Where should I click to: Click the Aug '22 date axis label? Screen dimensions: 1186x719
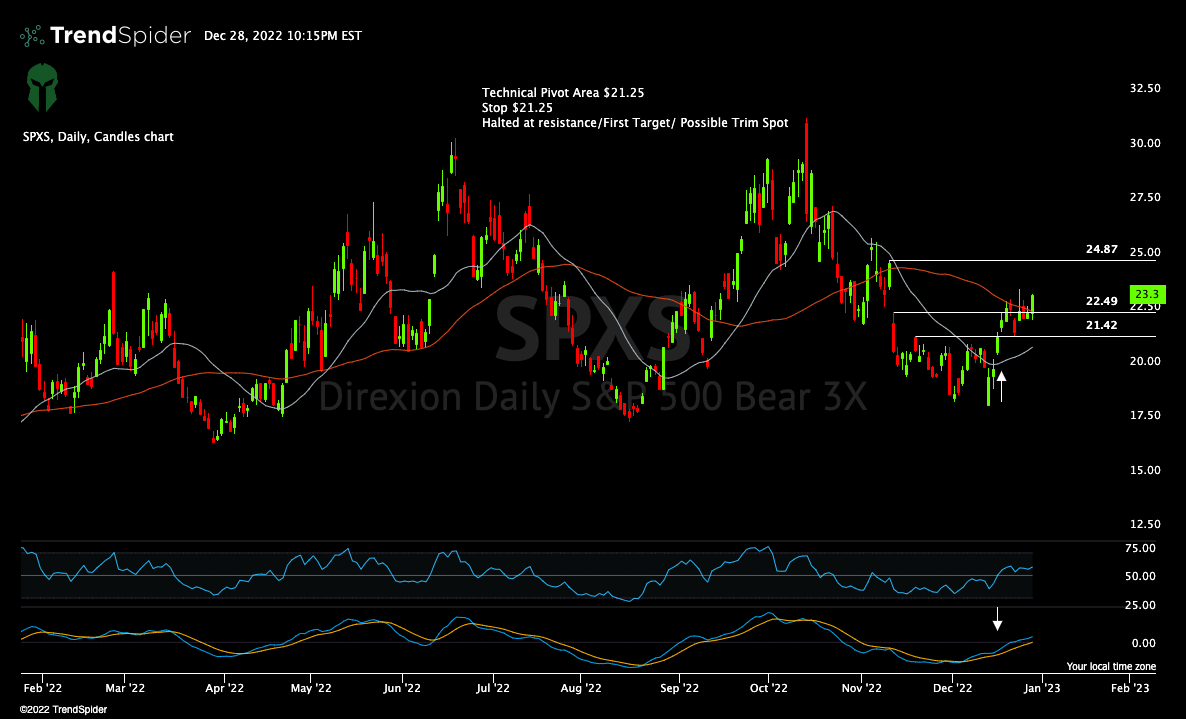581,688
